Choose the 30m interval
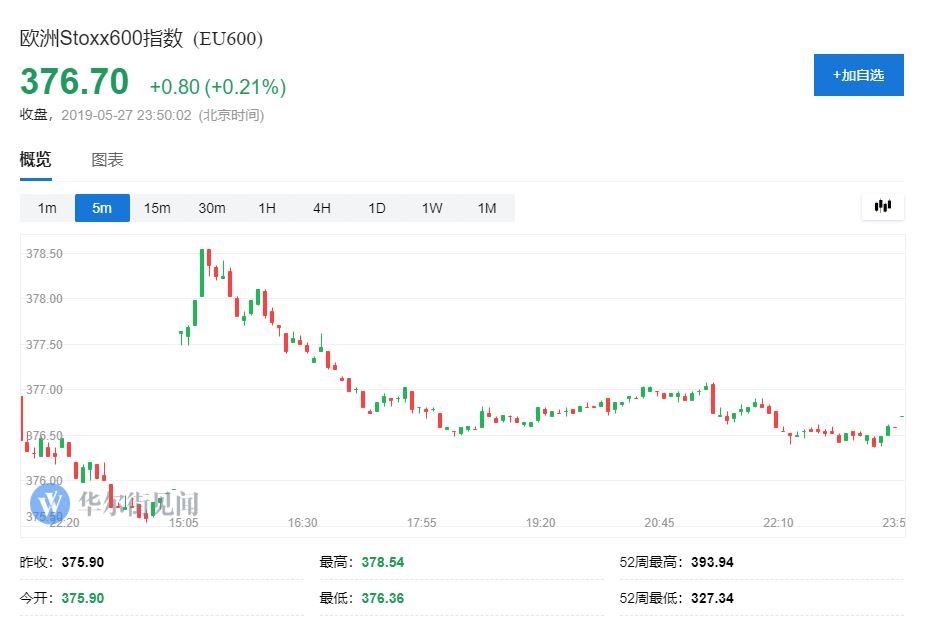 tap(212, 208)
